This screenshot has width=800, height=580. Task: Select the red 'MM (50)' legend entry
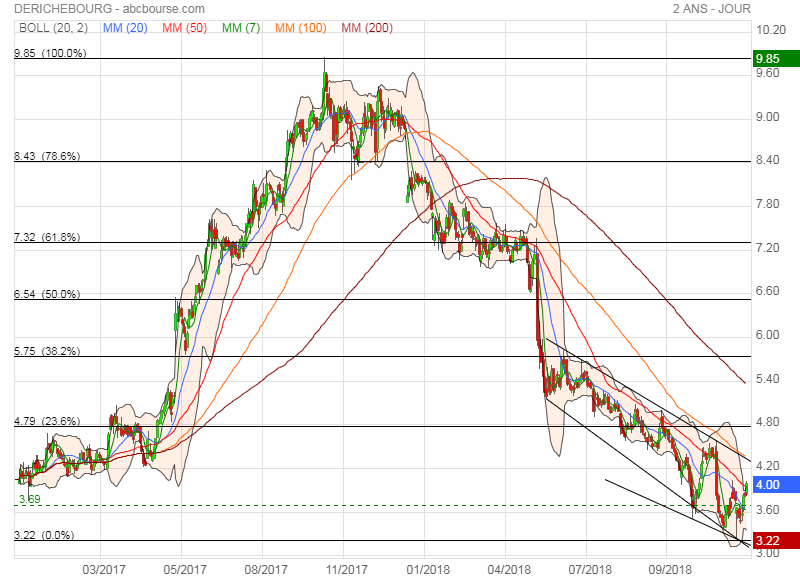pyautogui.click(x=185, y=28)
